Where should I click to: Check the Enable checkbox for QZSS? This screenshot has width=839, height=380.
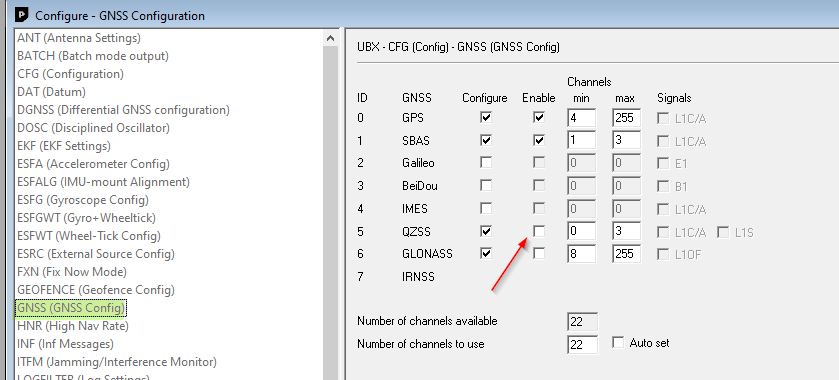click(x=539, y=232)
